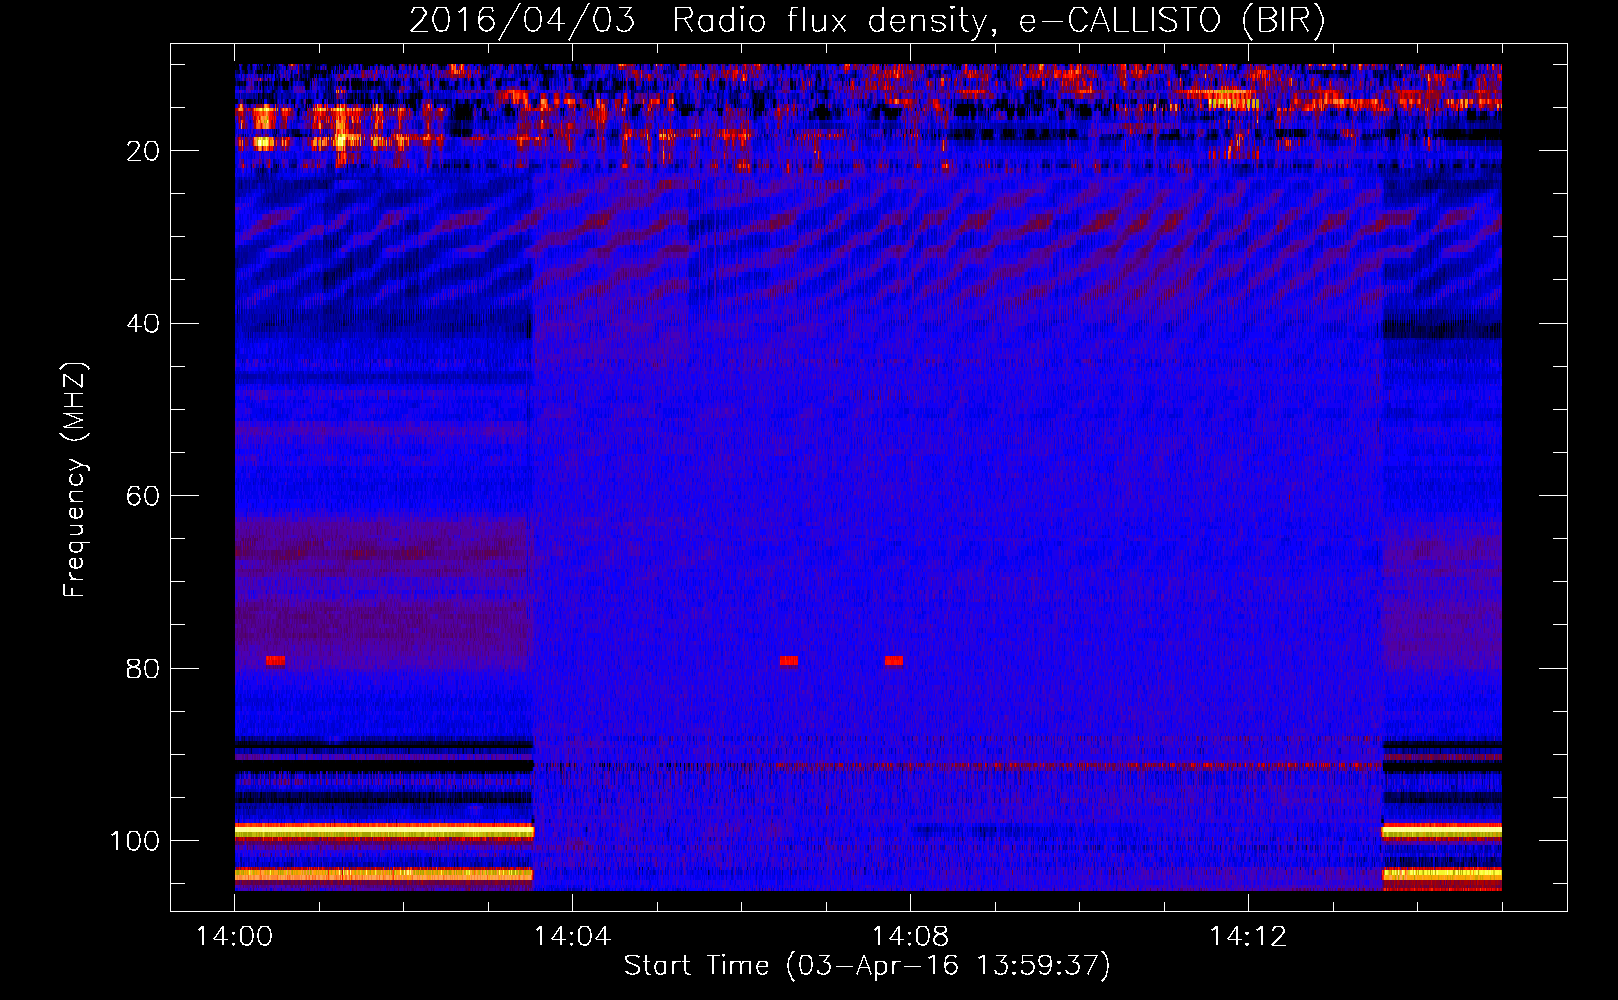Click the 'Start Time (03-Apr-16 13:59:37)' label
This screenshot has height=1000, width=1618.
[867, 966]
